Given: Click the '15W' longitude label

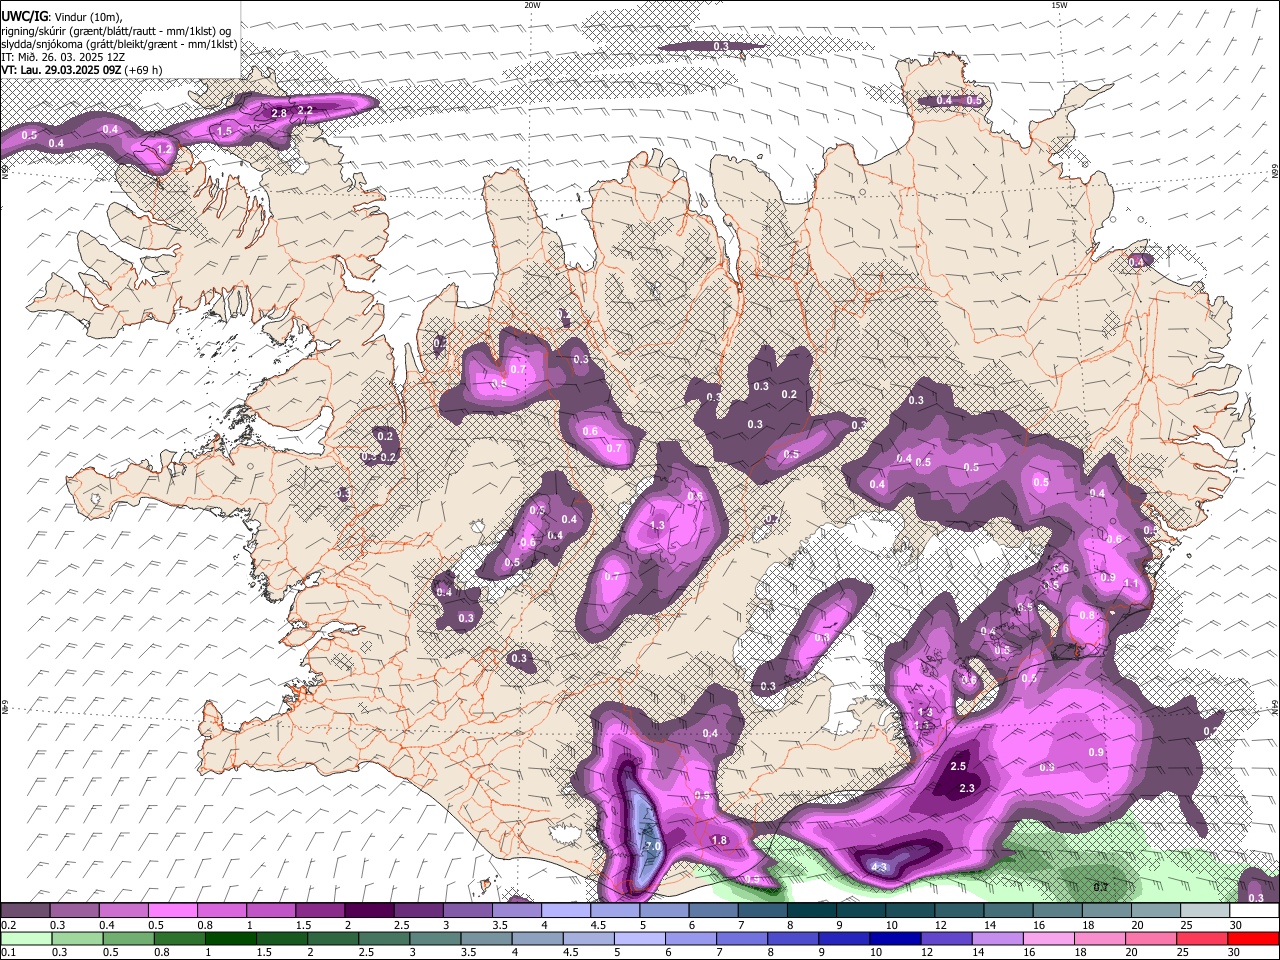Looking at the screenshot, I should coord(1059,5).
